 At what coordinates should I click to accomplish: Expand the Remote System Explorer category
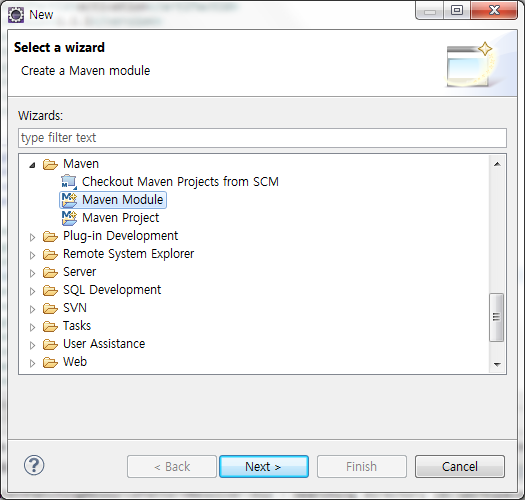32,255
